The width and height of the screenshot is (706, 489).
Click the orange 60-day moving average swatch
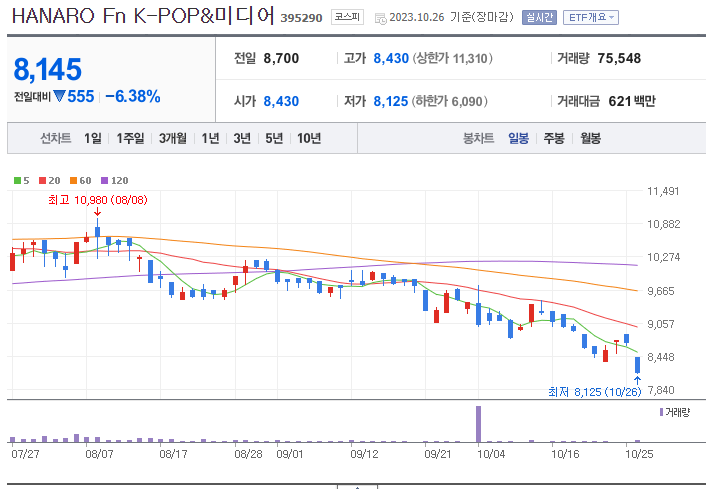pyautogui.click(x=73, y=181)
